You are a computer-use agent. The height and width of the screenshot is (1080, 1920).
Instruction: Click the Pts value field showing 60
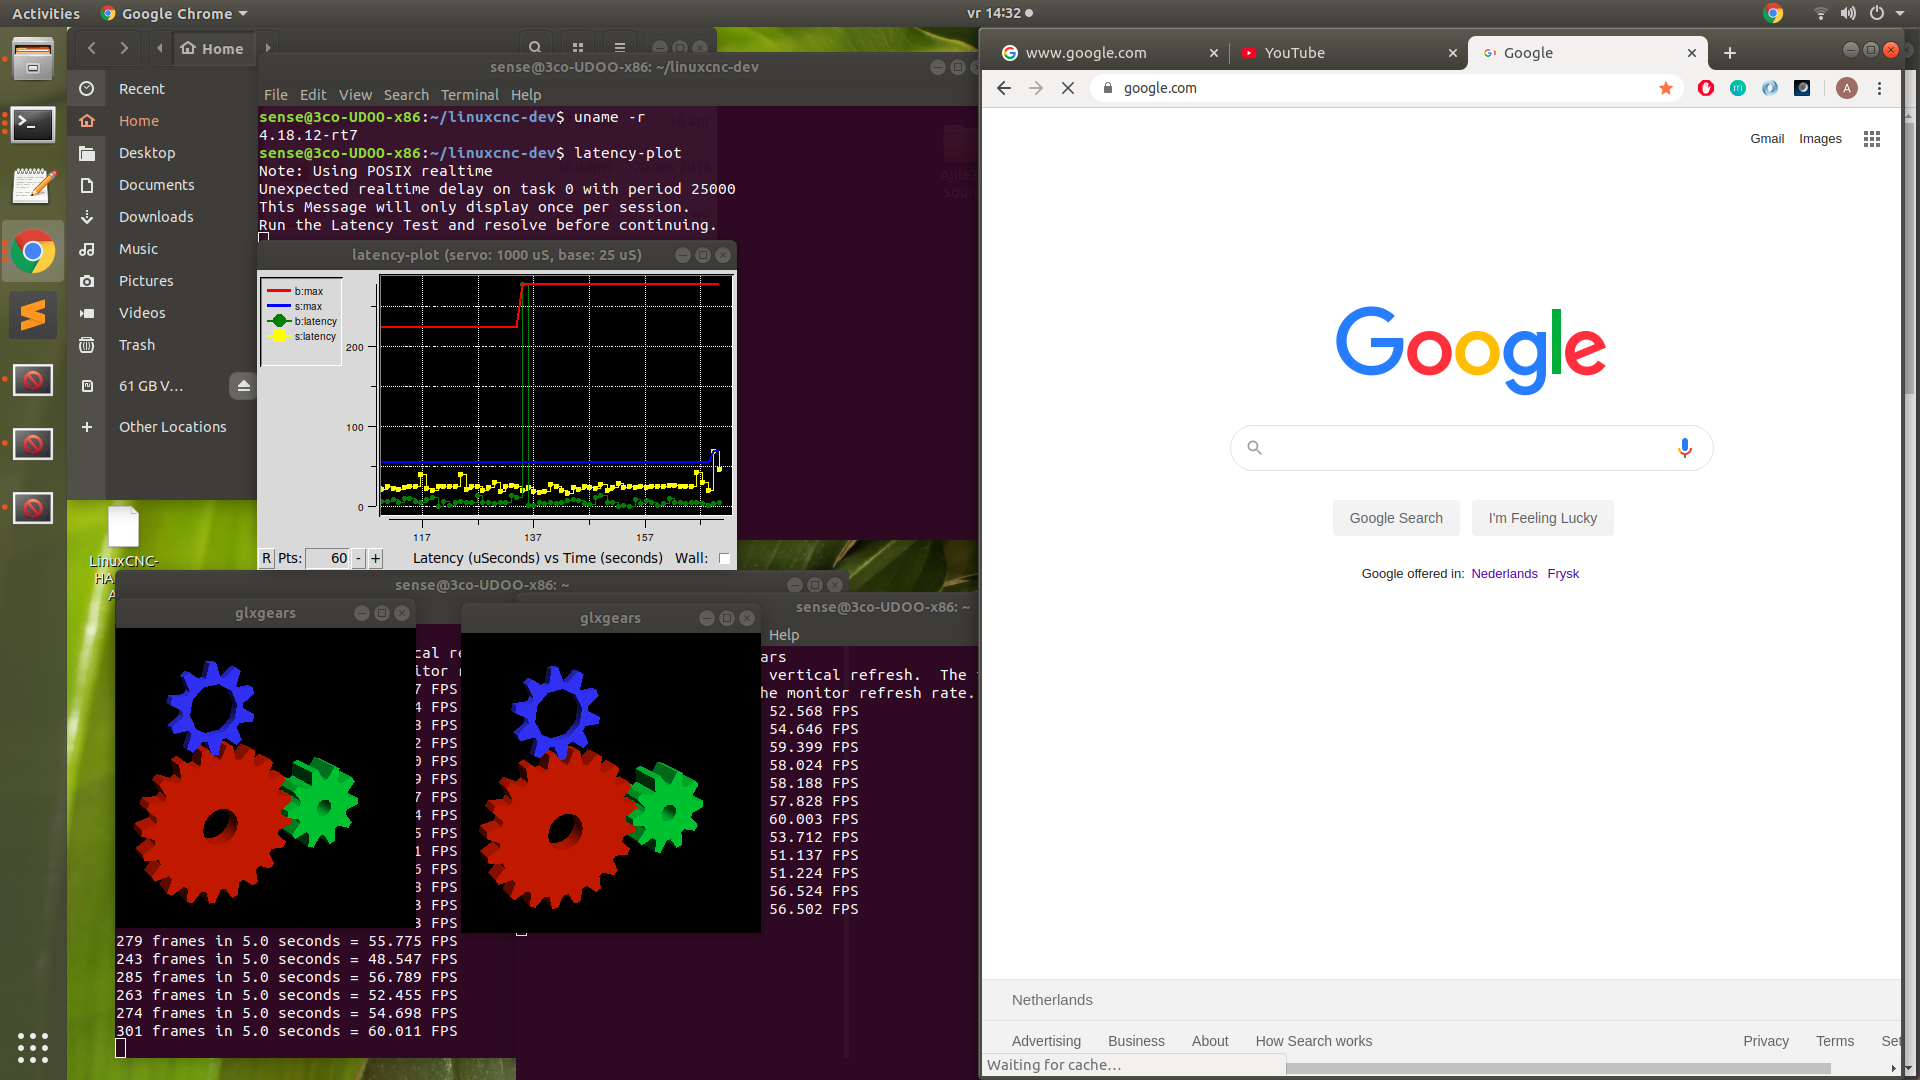point(328,558)
